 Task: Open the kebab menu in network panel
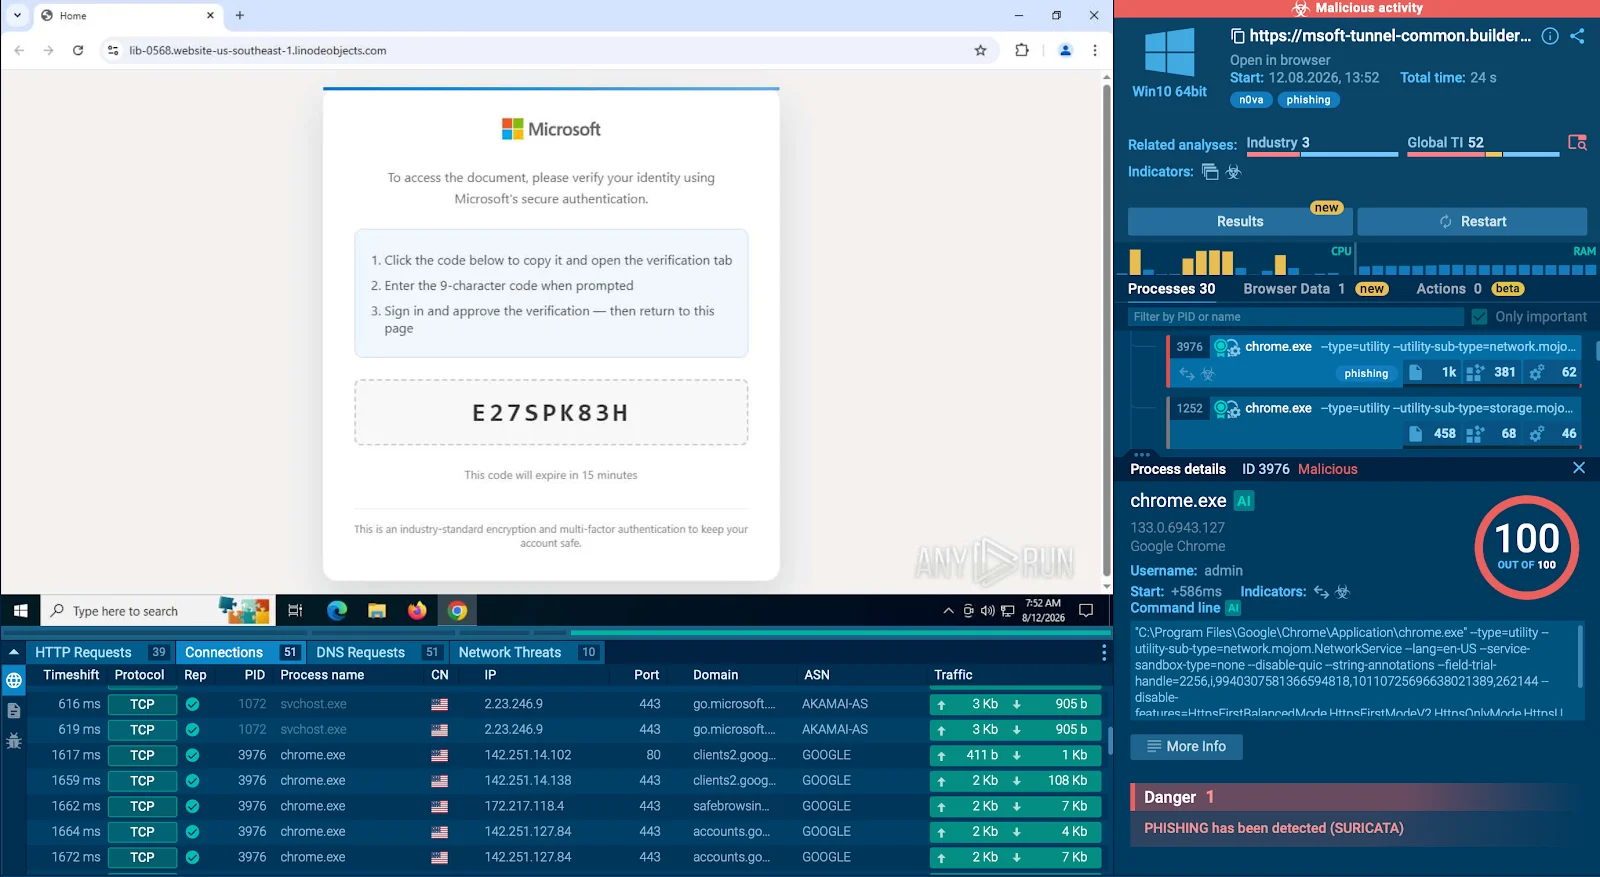1104,652
